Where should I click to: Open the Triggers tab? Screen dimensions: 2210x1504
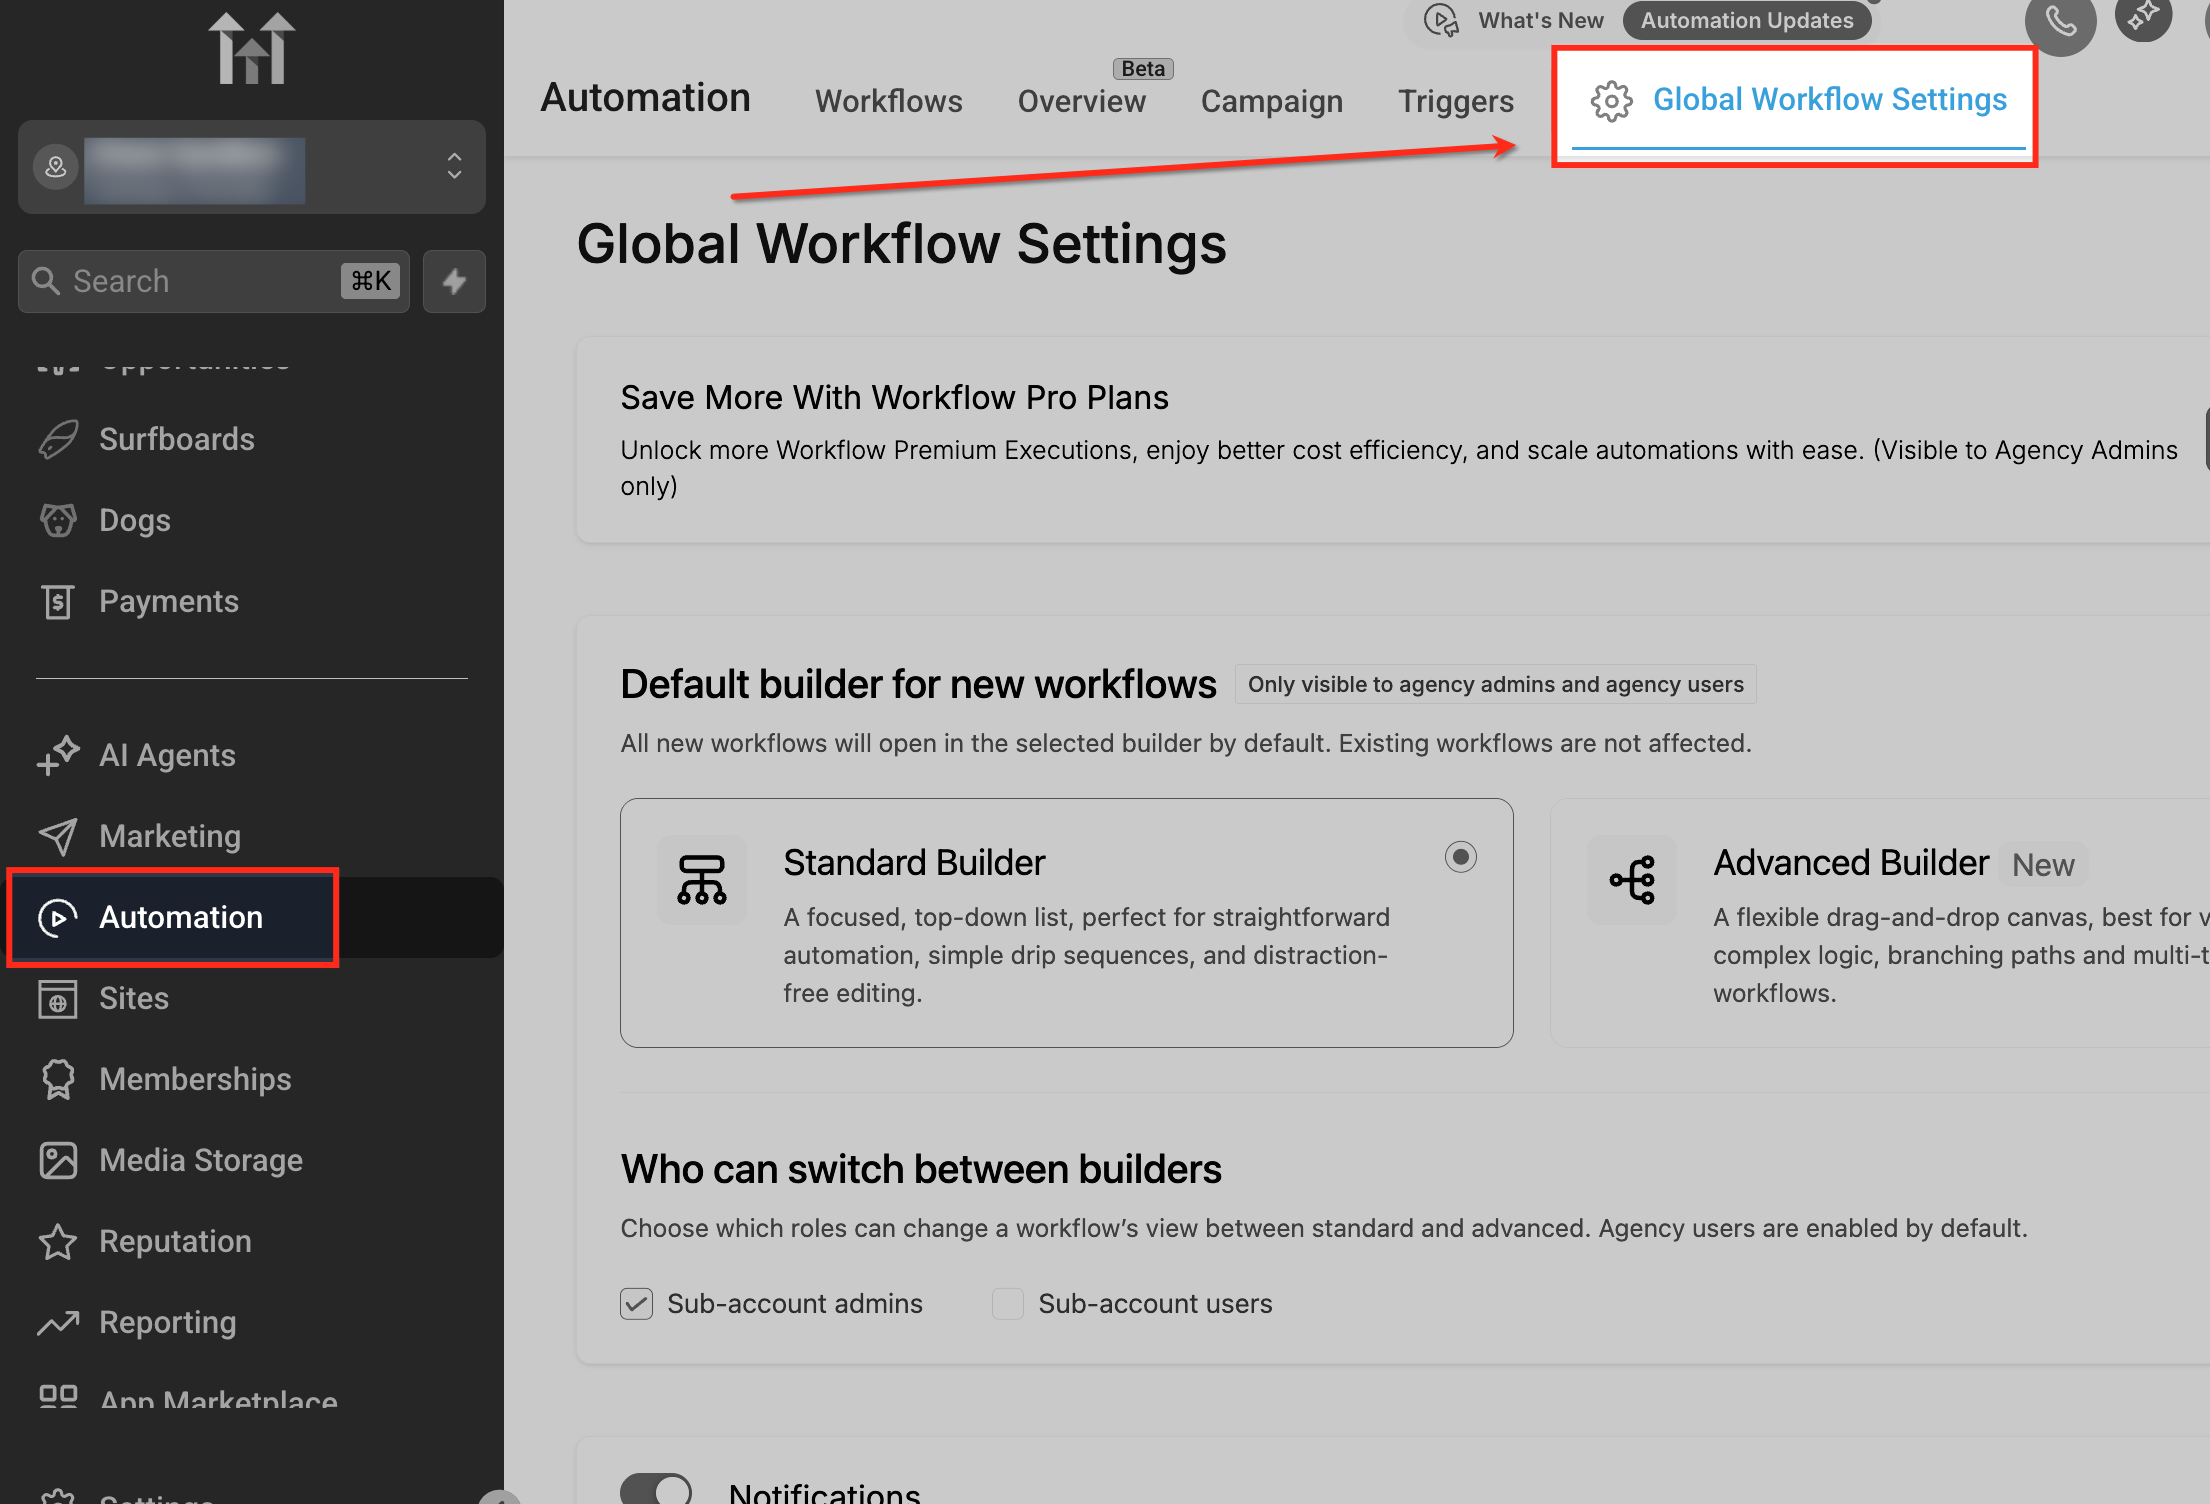click(x=1455, y=101)
